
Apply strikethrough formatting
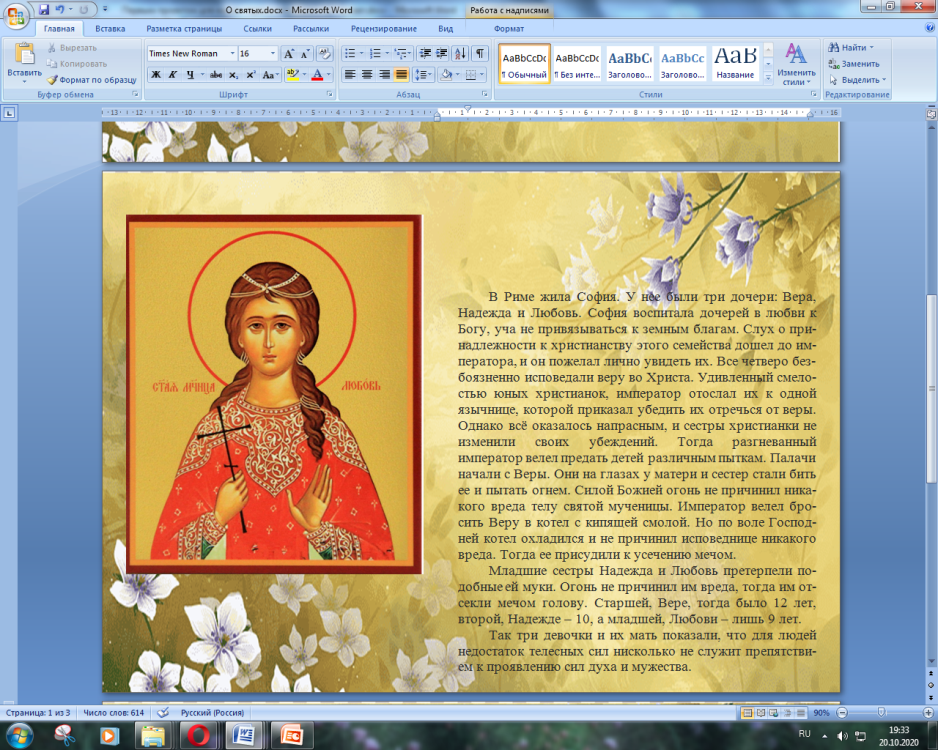coord(214,75)
